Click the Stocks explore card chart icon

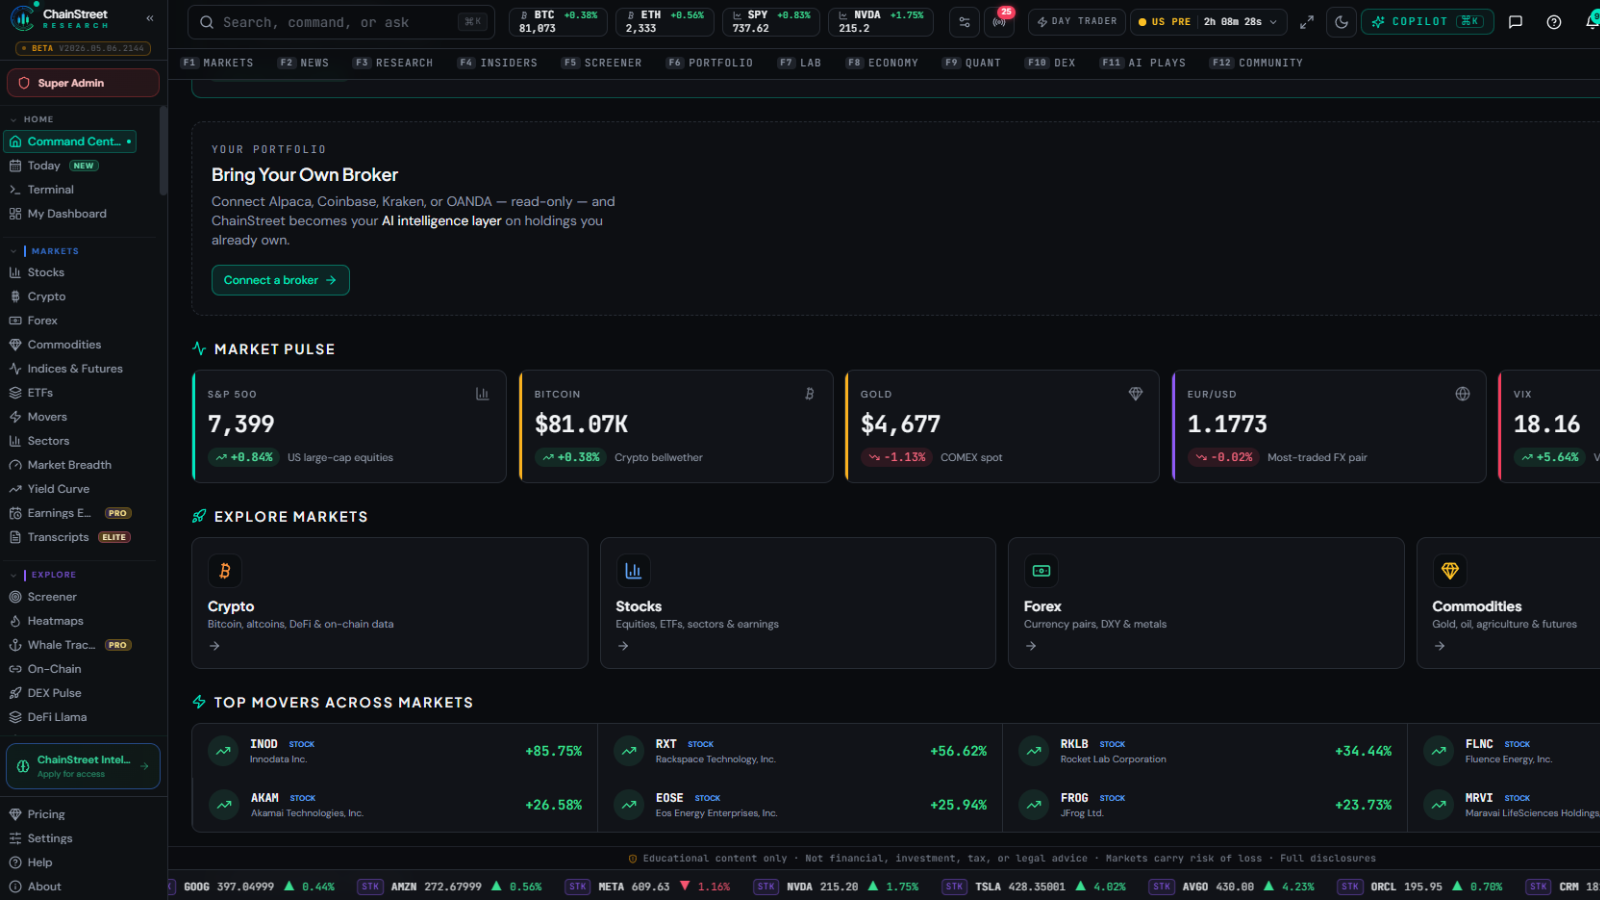tap(633, 571)
